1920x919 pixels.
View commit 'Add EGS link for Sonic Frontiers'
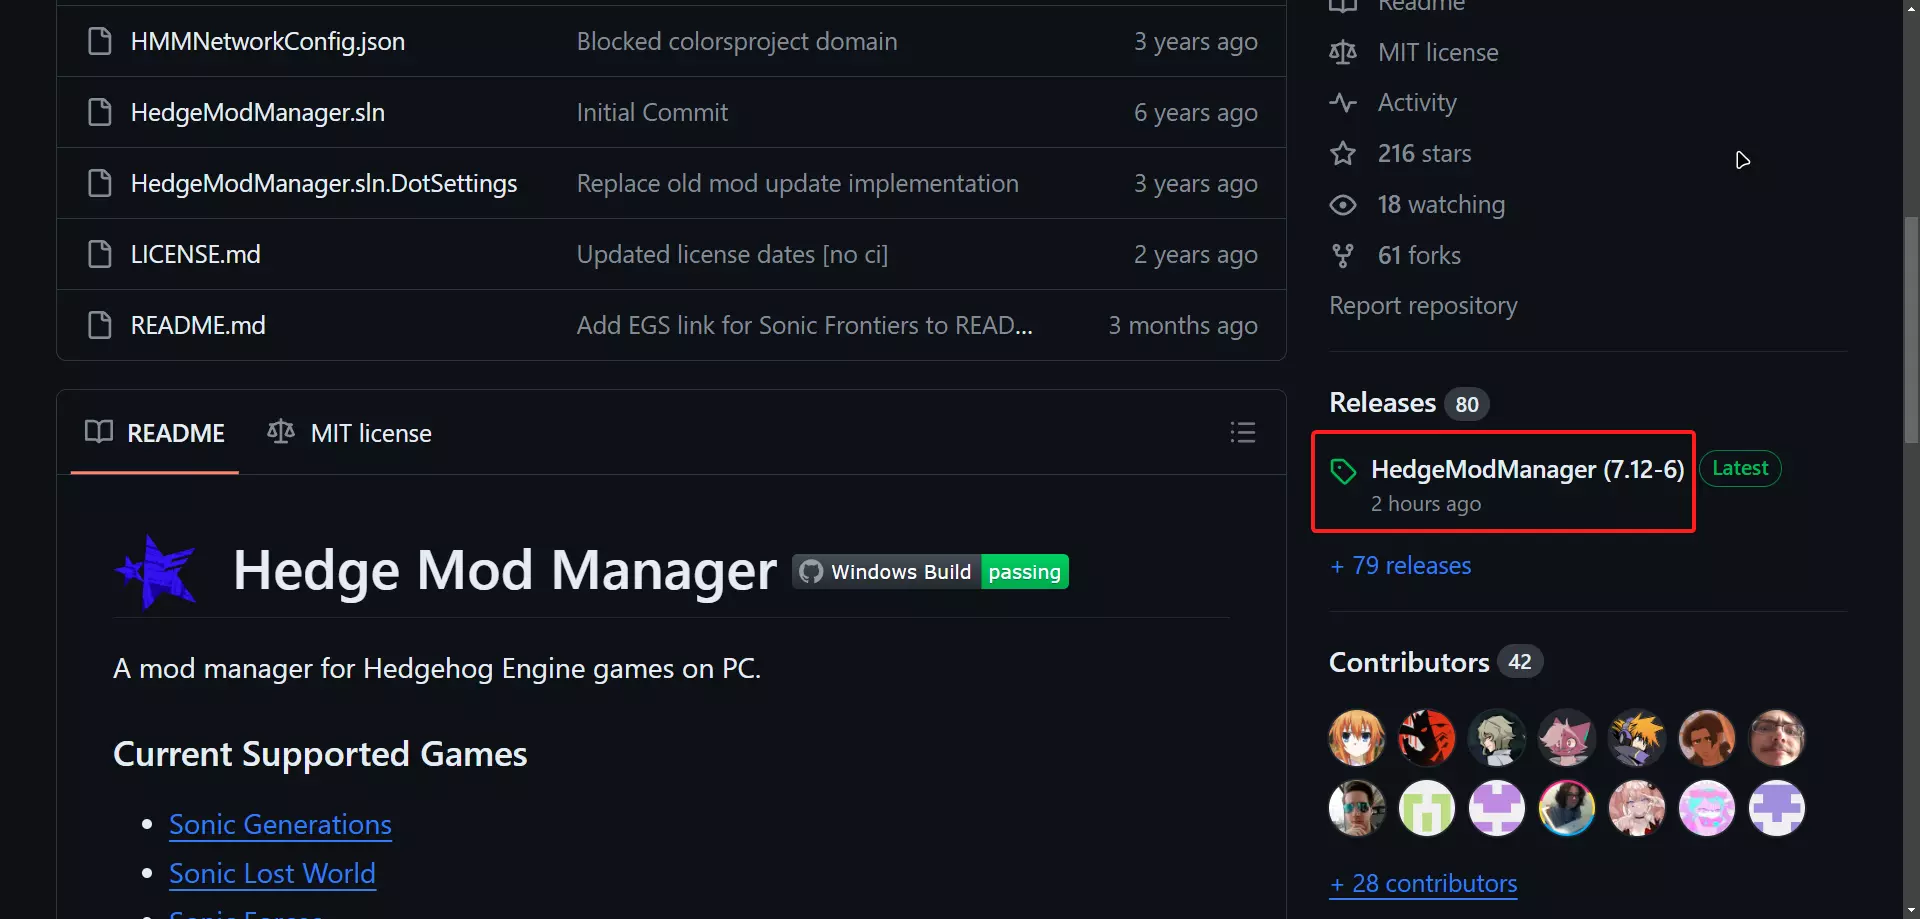804,325
